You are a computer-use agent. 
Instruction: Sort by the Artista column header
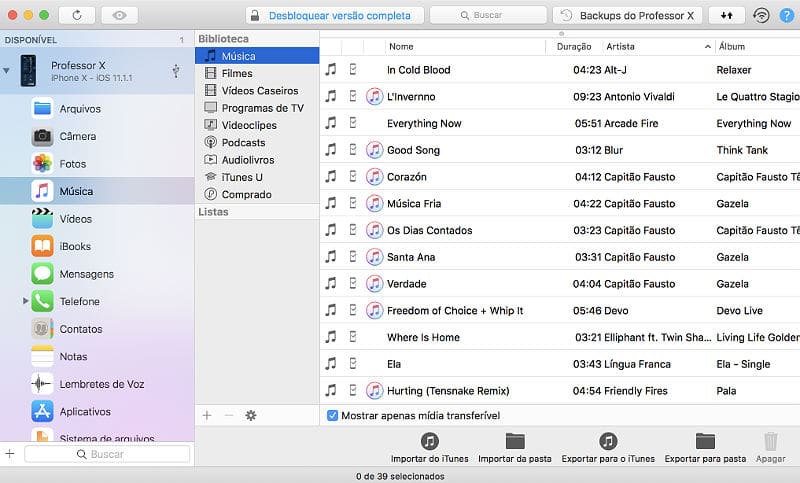point(658,46)
